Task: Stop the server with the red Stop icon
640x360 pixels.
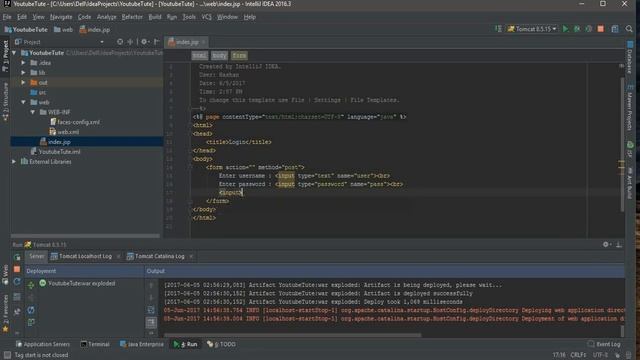Action: (x=600, y=29)
